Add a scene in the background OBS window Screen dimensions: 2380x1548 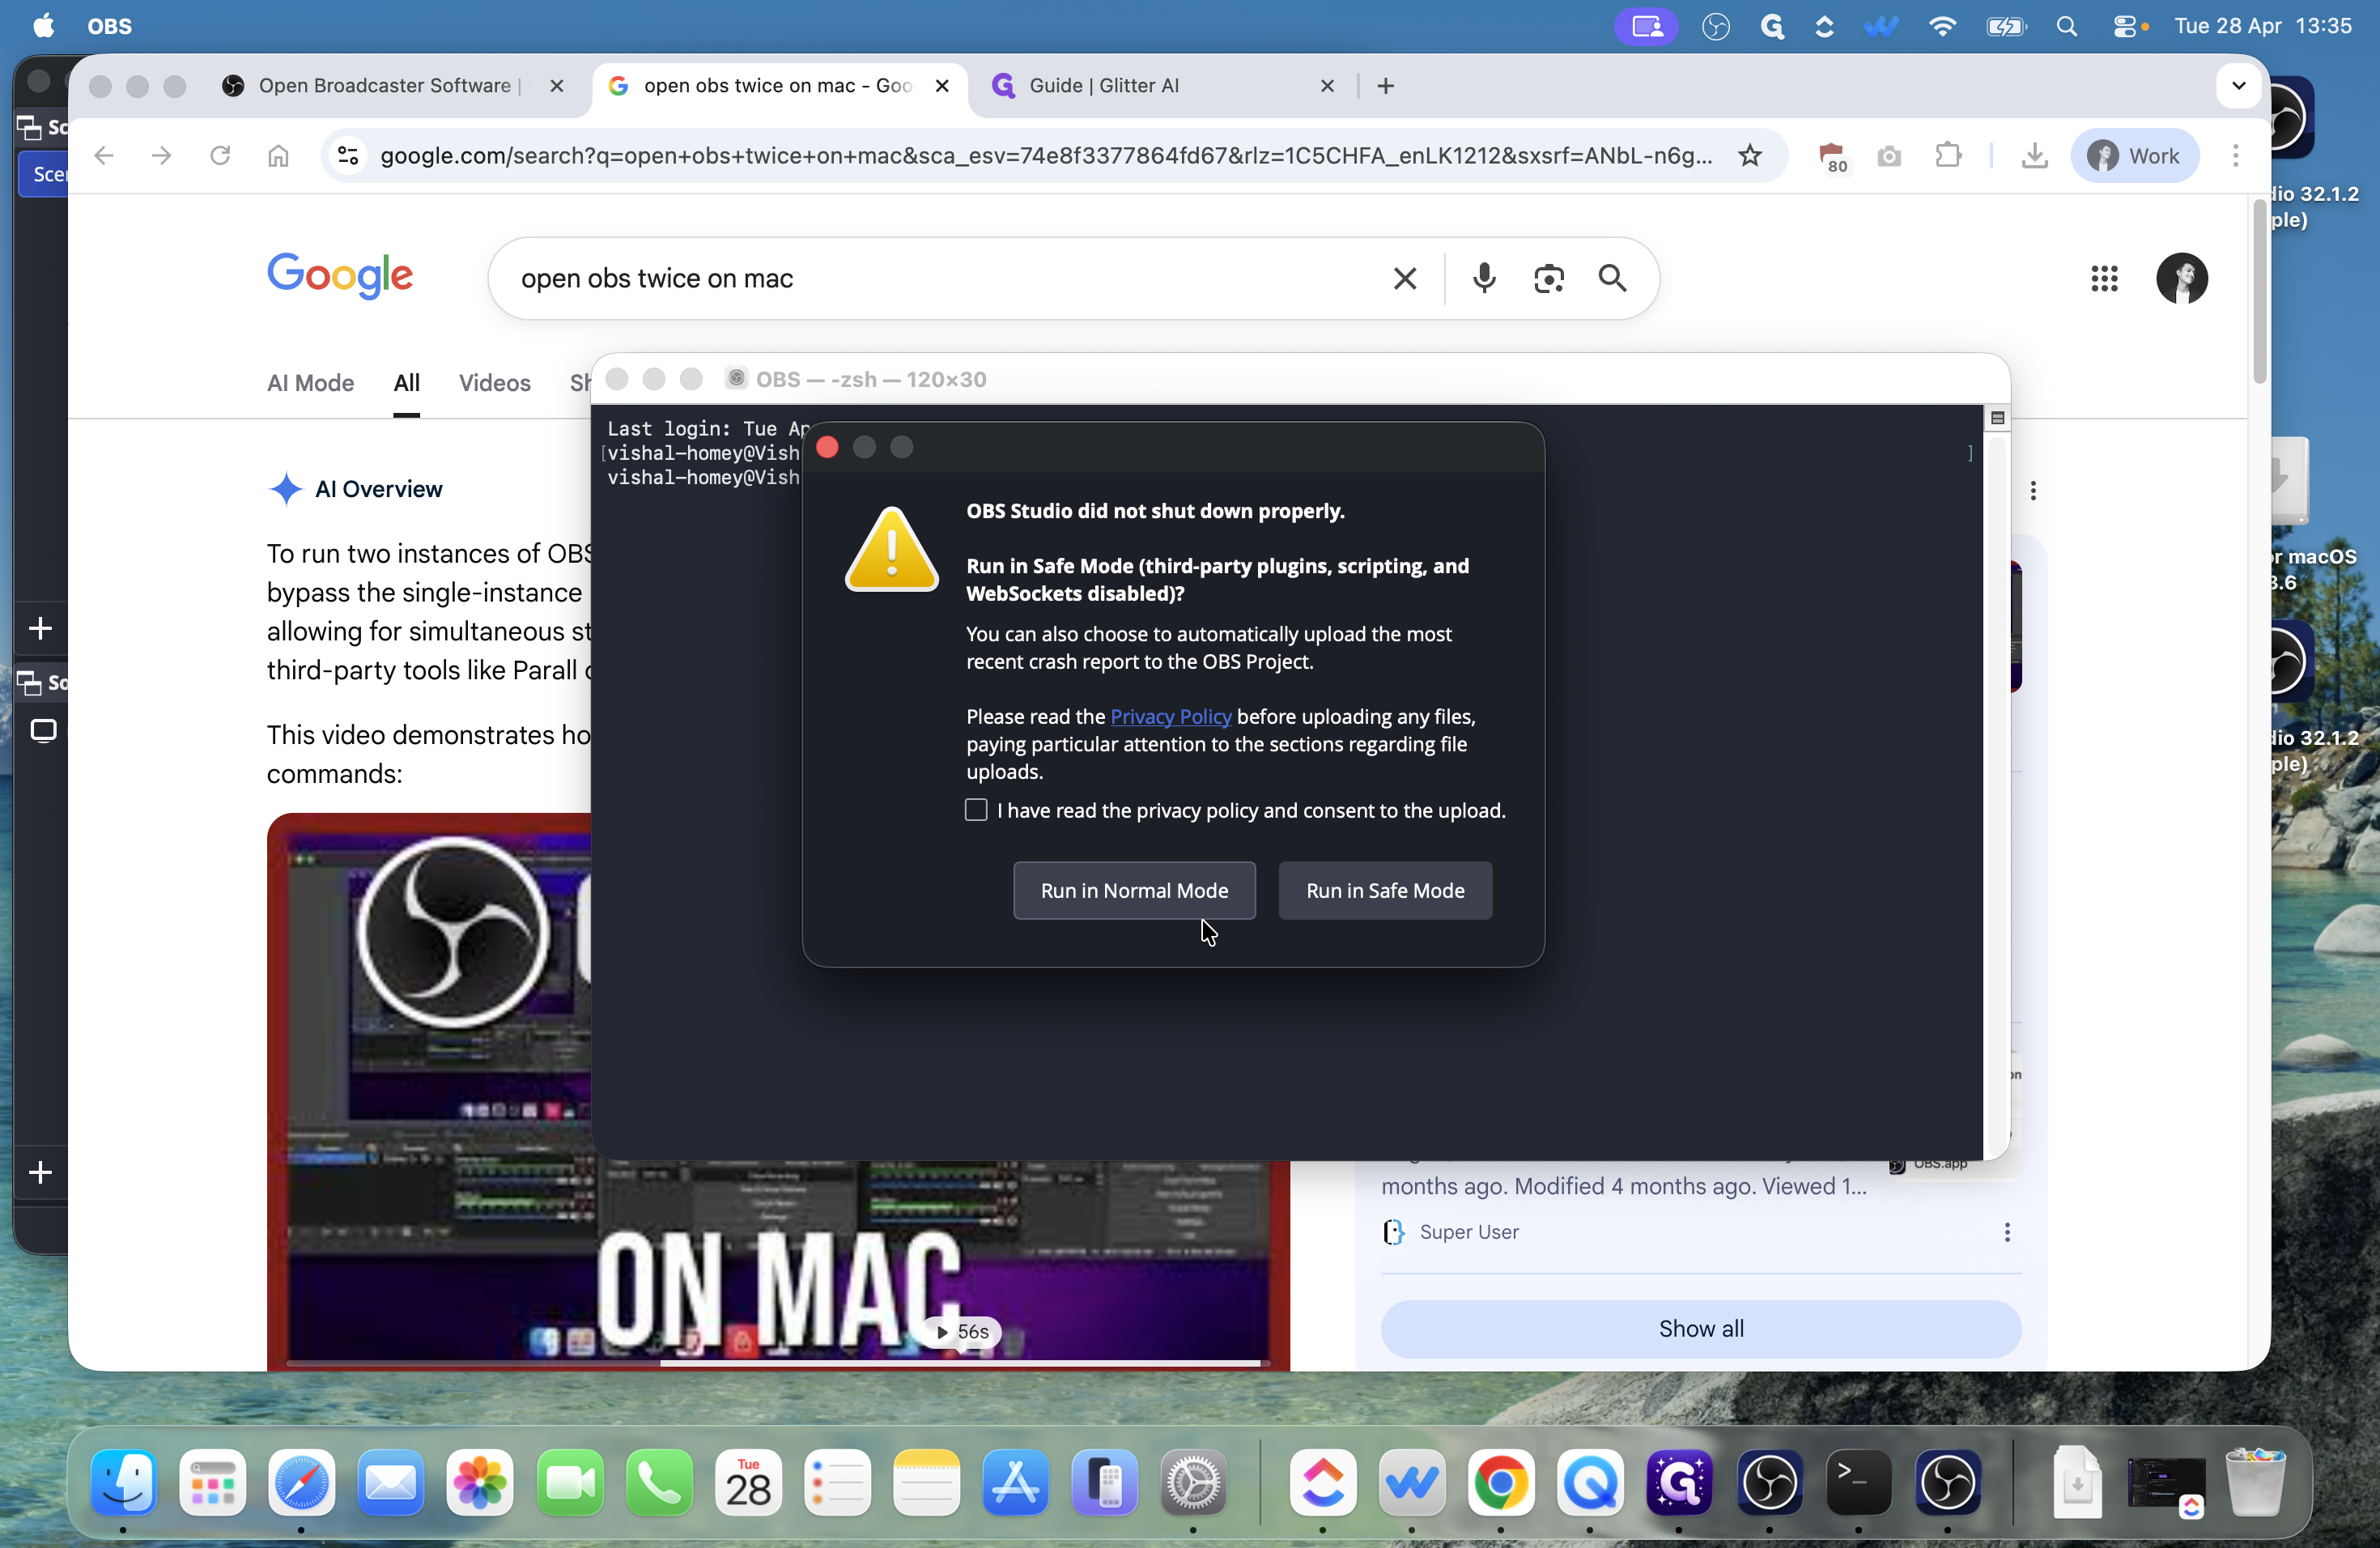coord(40,629)
